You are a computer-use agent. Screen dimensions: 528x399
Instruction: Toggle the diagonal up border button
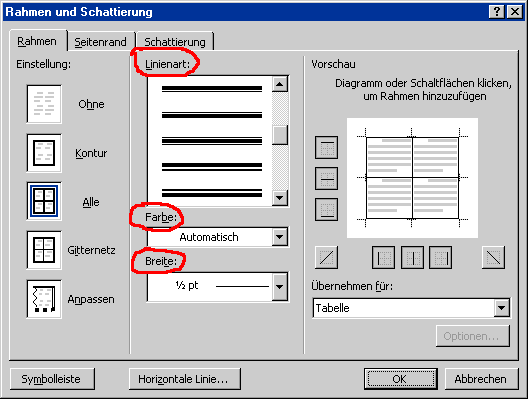tap(326, 258)
